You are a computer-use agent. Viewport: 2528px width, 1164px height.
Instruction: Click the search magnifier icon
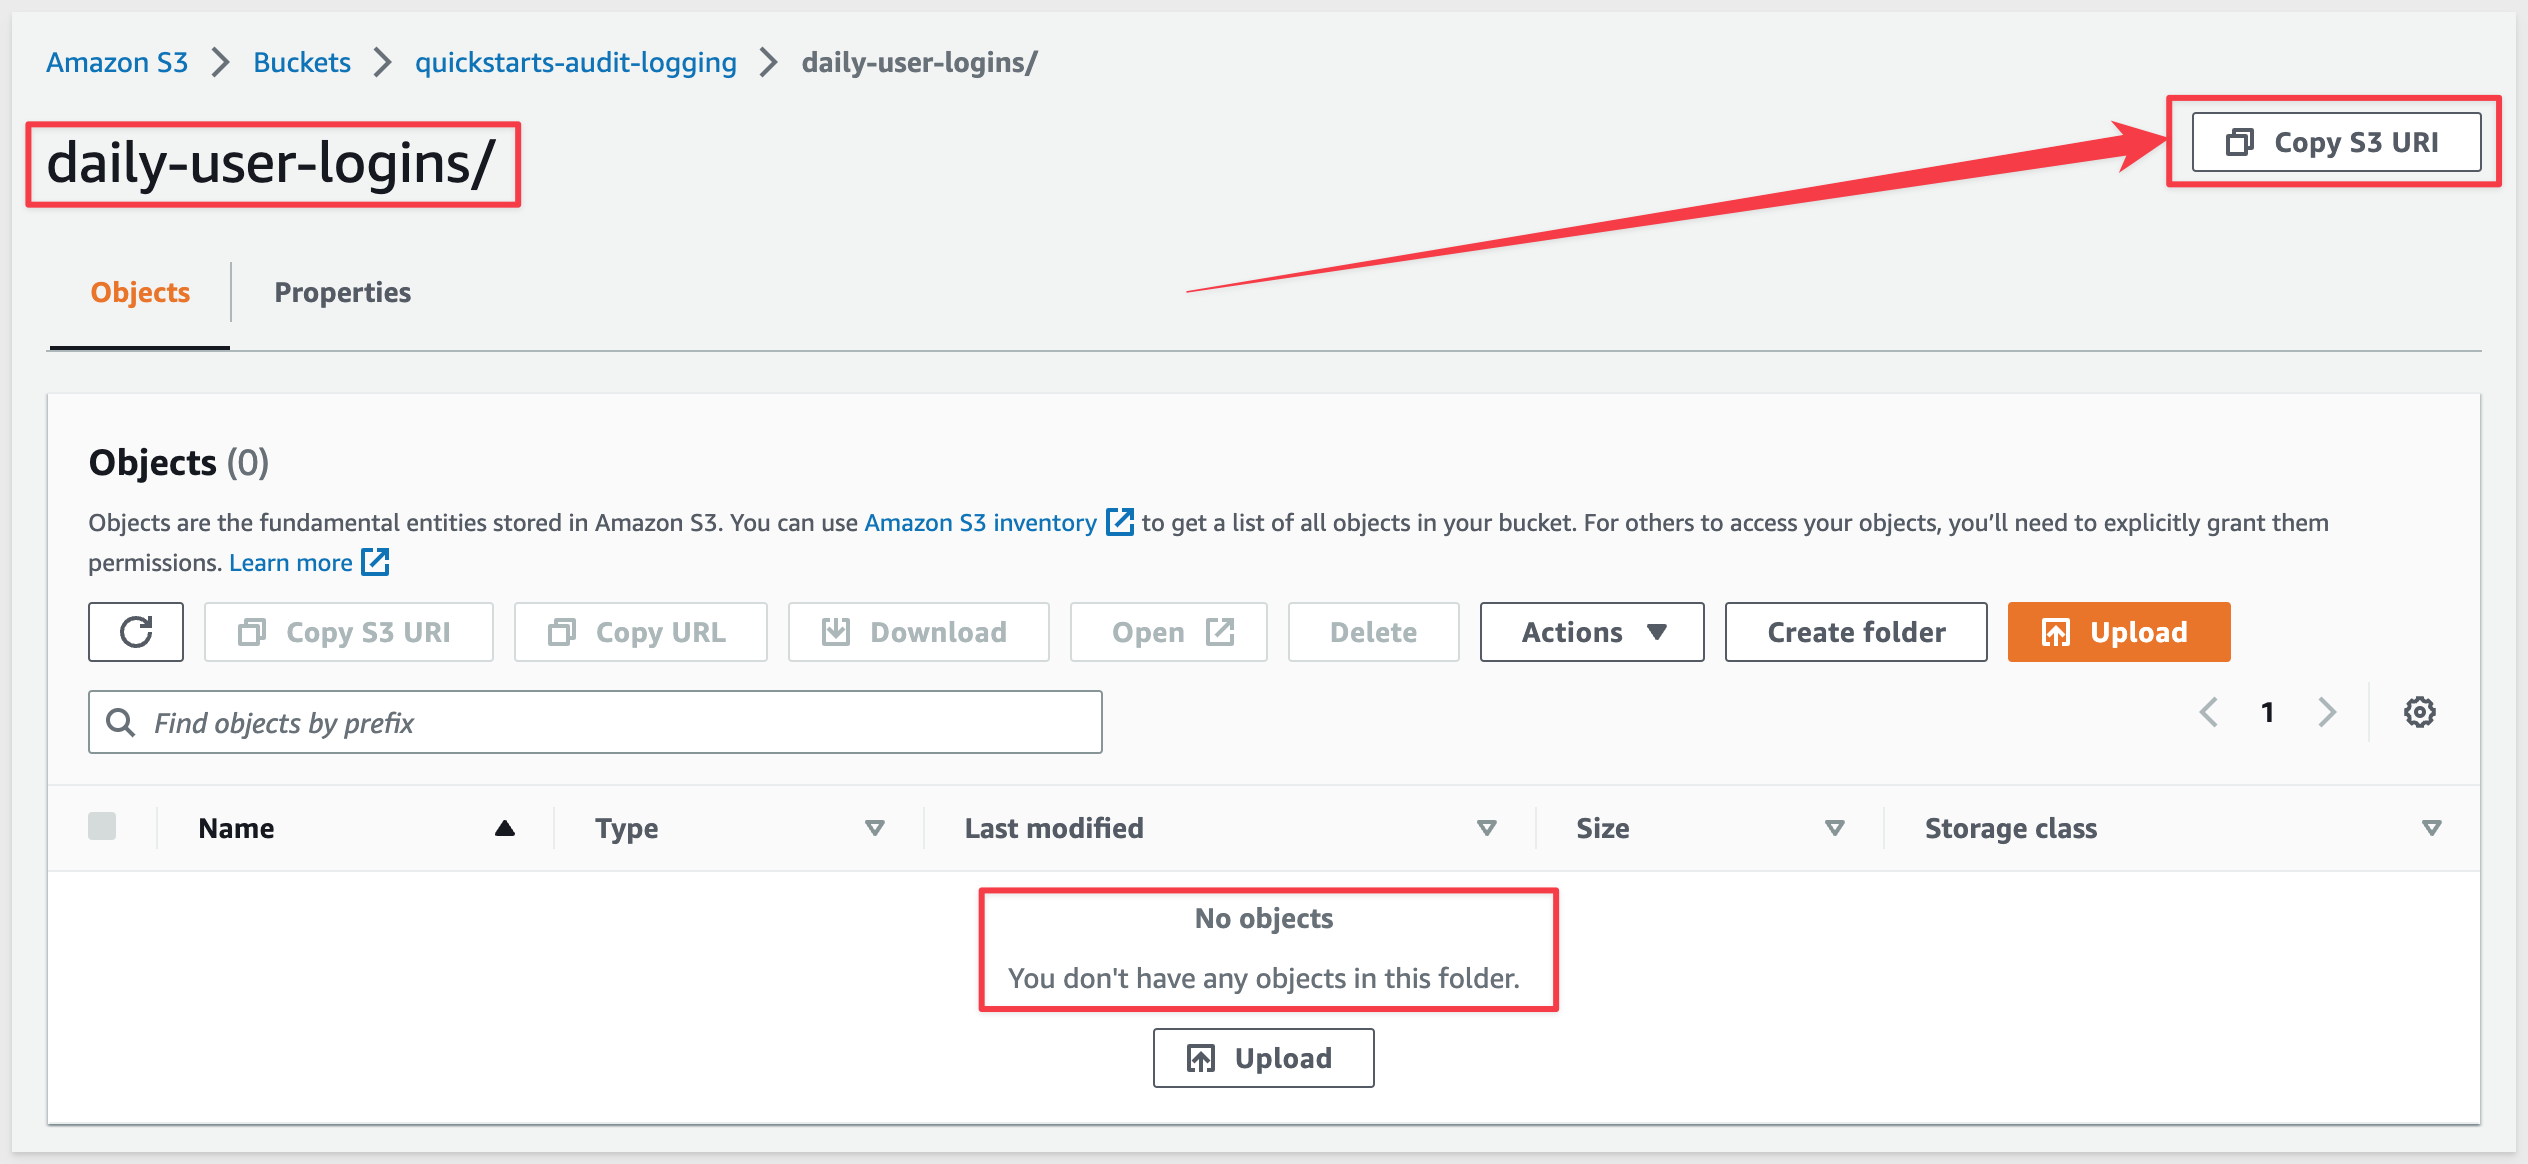click(121, 722)
